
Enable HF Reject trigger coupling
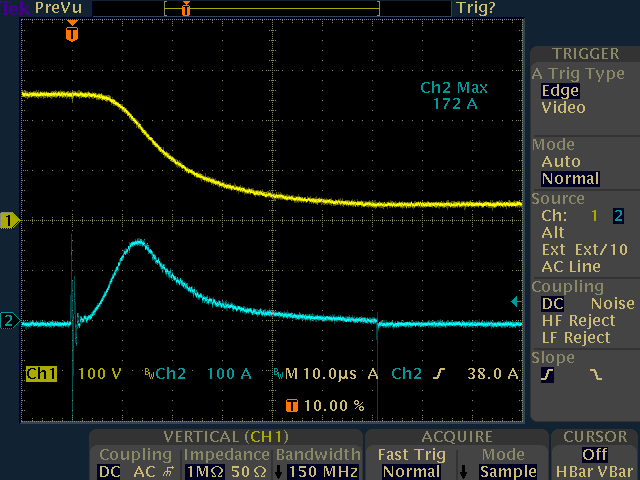pyautogui.click(x=576, y=320)
